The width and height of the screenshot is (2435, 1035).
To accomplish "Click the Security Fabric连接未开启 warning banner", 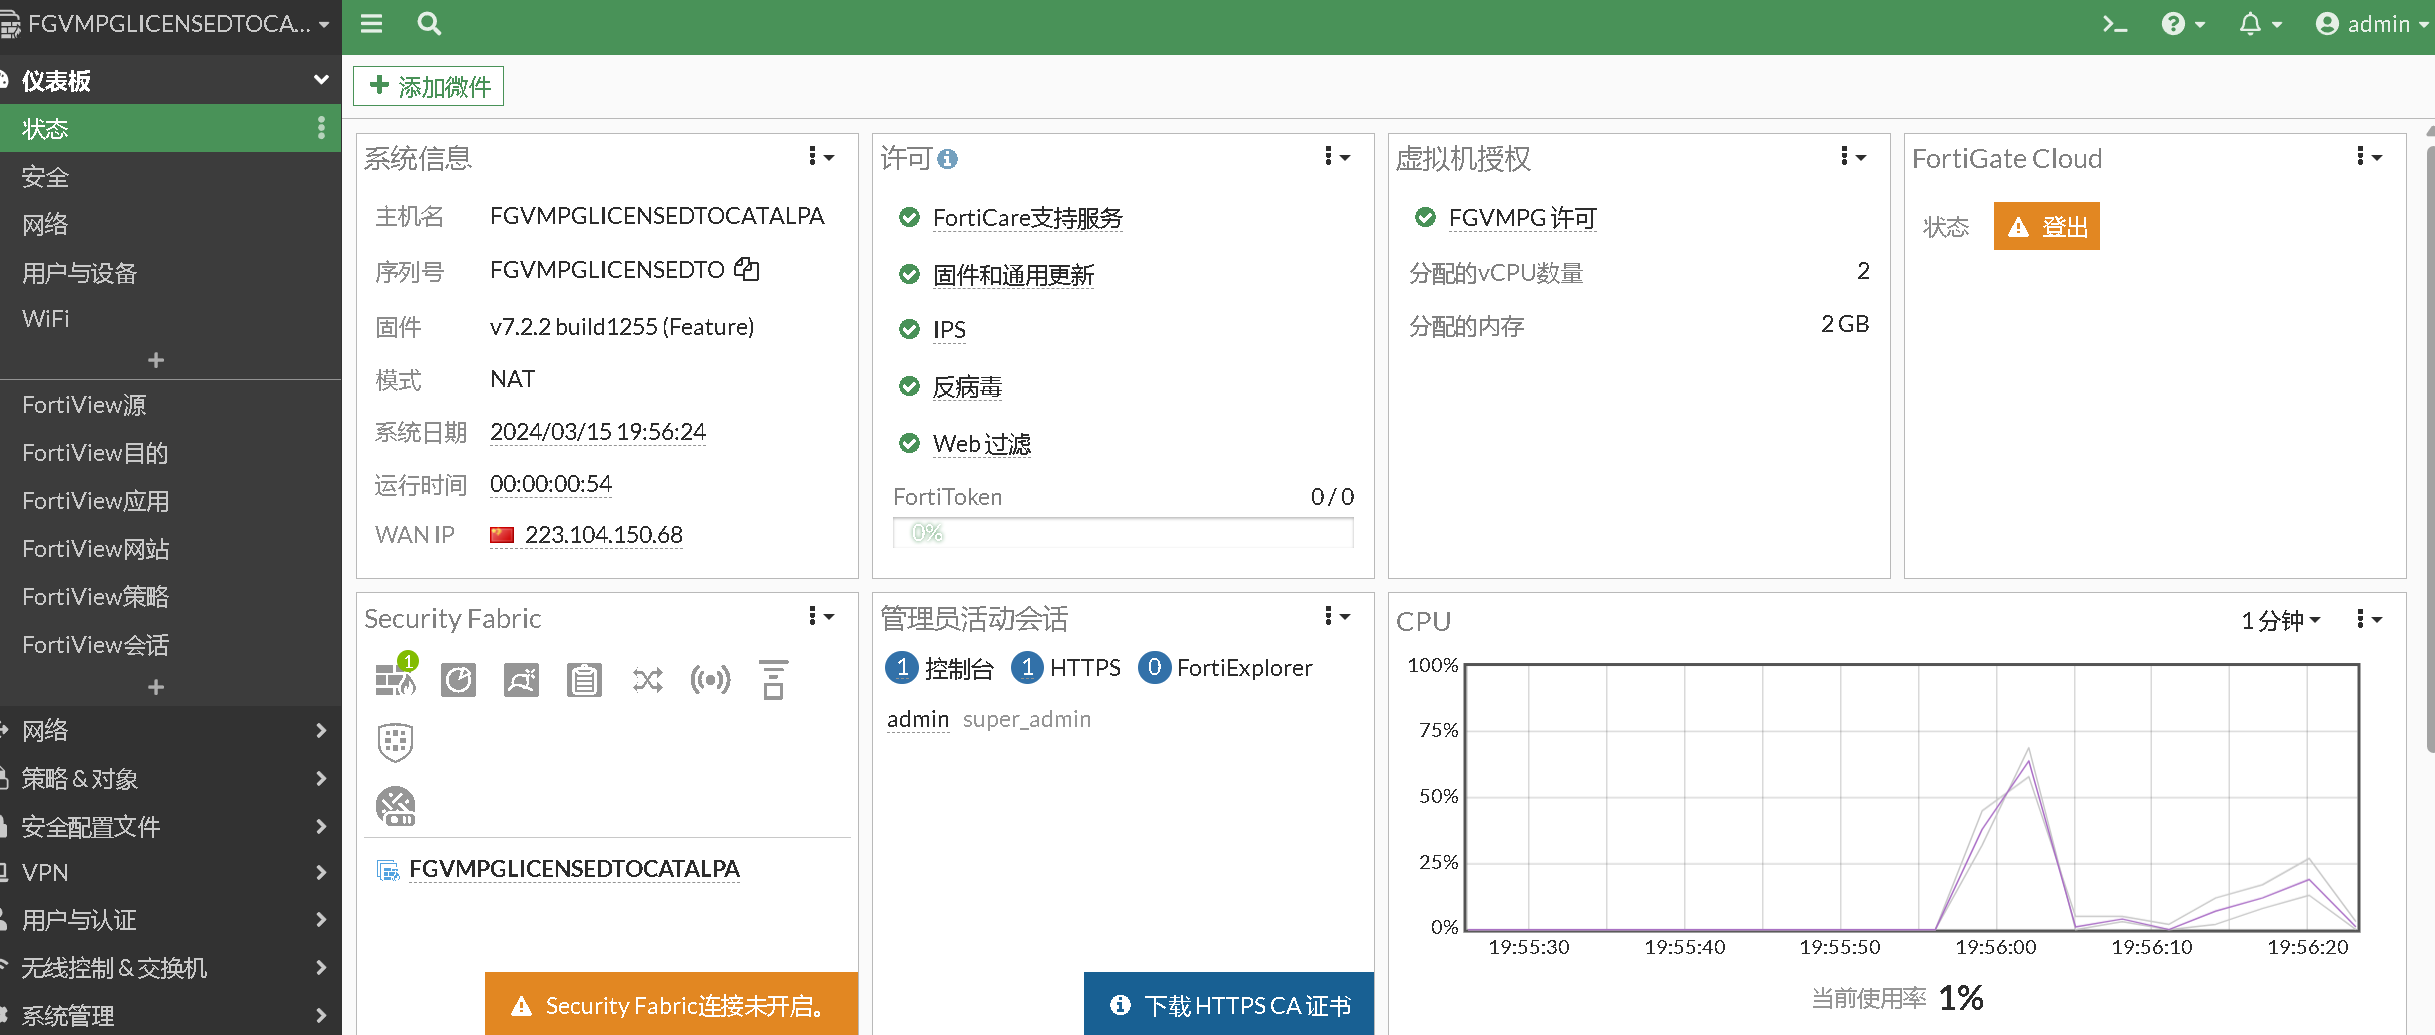I will click(672, 1004).
